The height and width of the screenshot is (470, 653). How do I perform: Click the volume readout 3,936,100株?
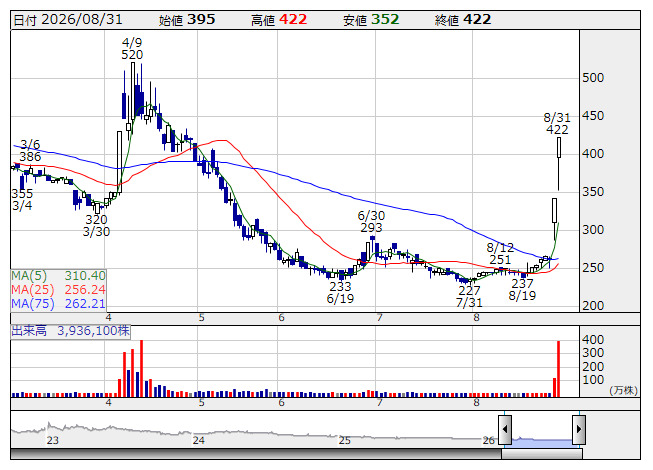click(93, 331)
